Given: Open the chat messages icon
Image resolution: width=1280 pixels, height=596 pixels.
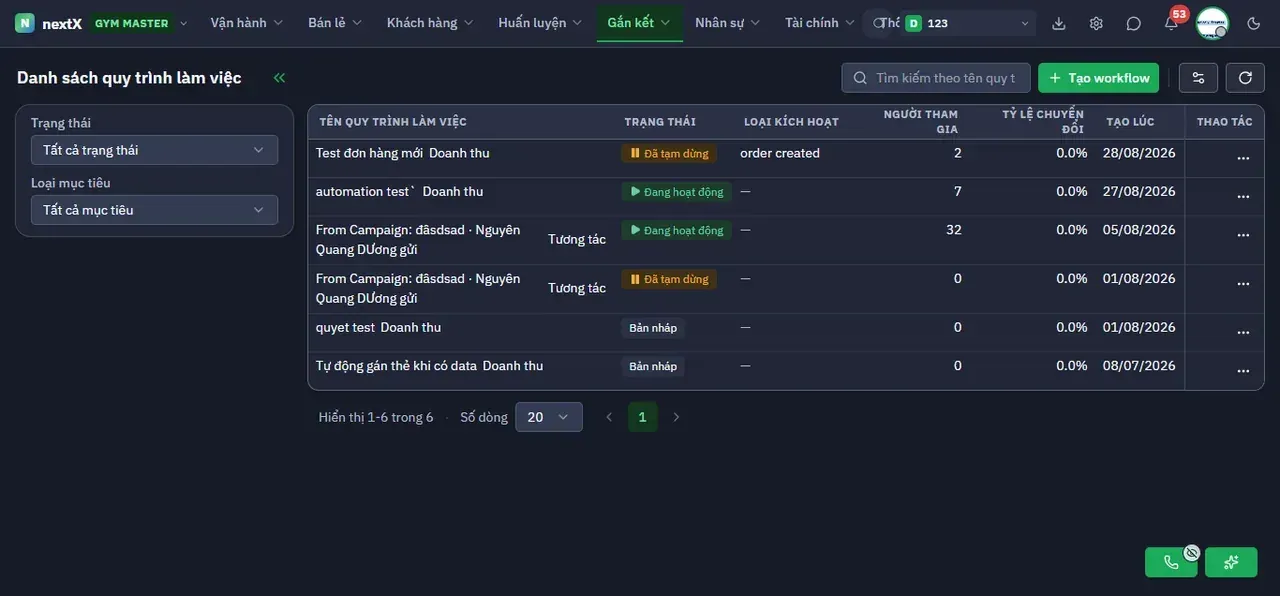Looking at the screenshot, I should pyautogui.click(x=1133, y=23).
